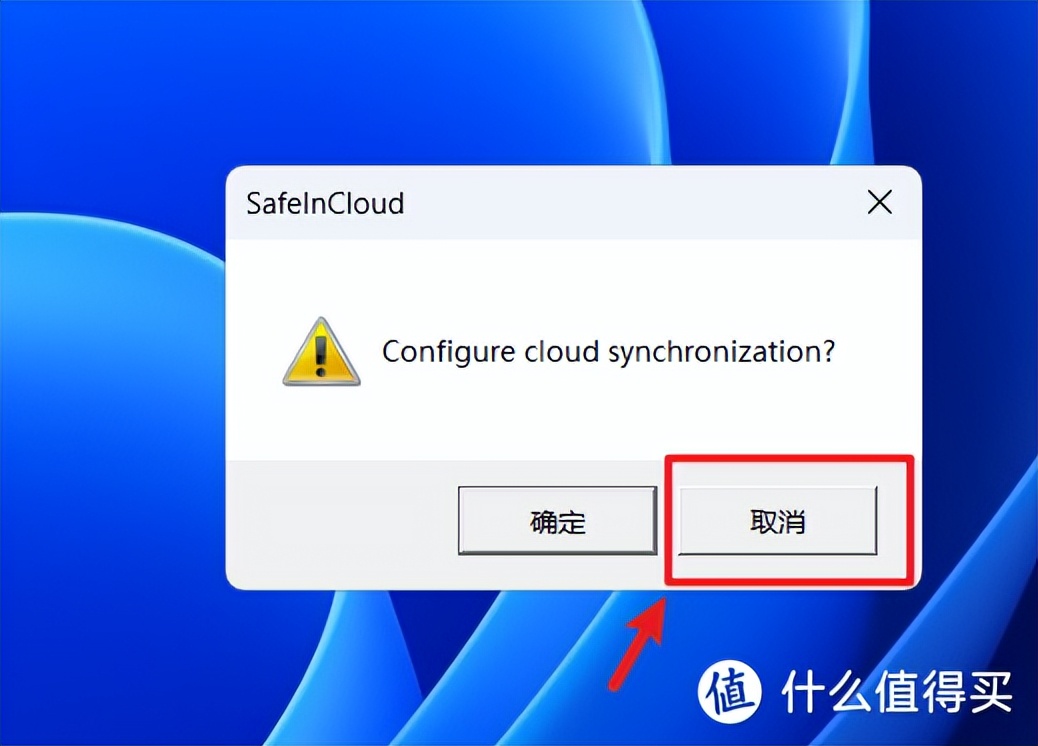Click the round 值 logo watermark
This screenshot has width=1038, height=746.
730,692
